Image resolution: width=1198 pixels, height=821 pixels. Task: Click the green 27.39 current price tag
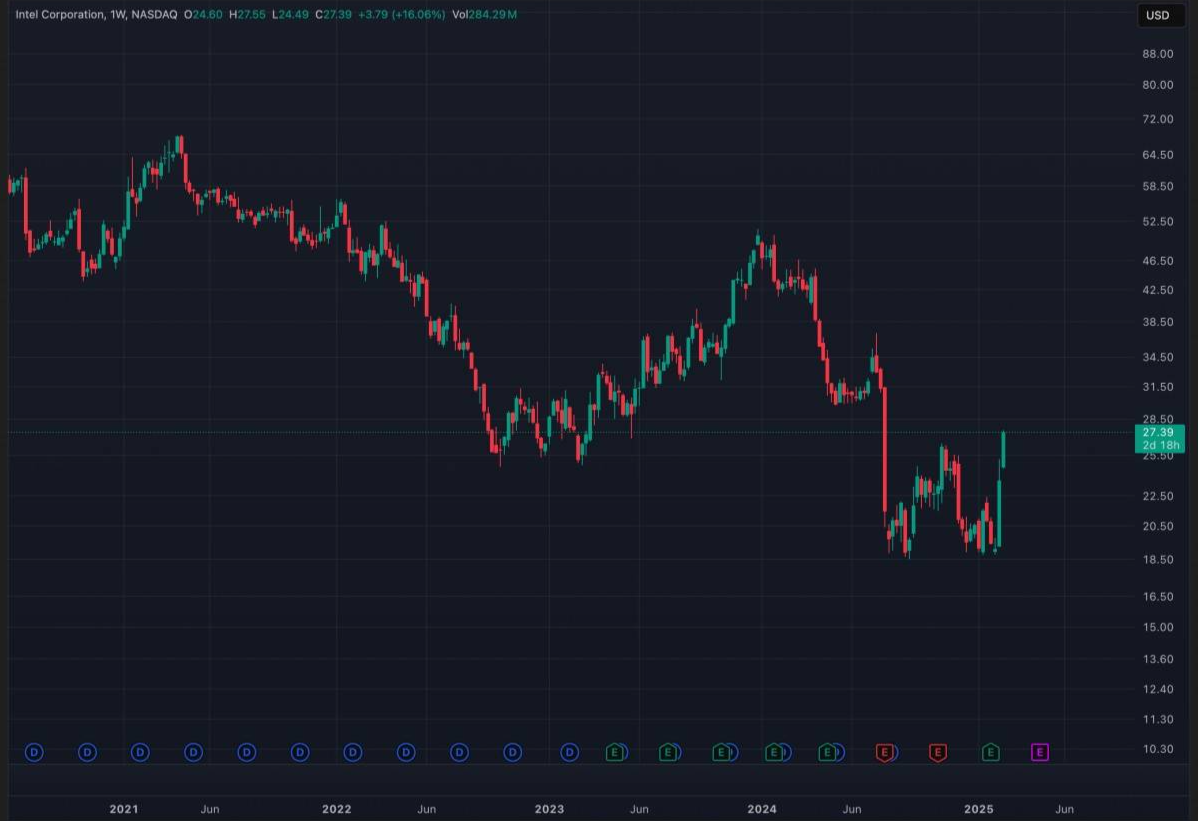(1158, 432)
